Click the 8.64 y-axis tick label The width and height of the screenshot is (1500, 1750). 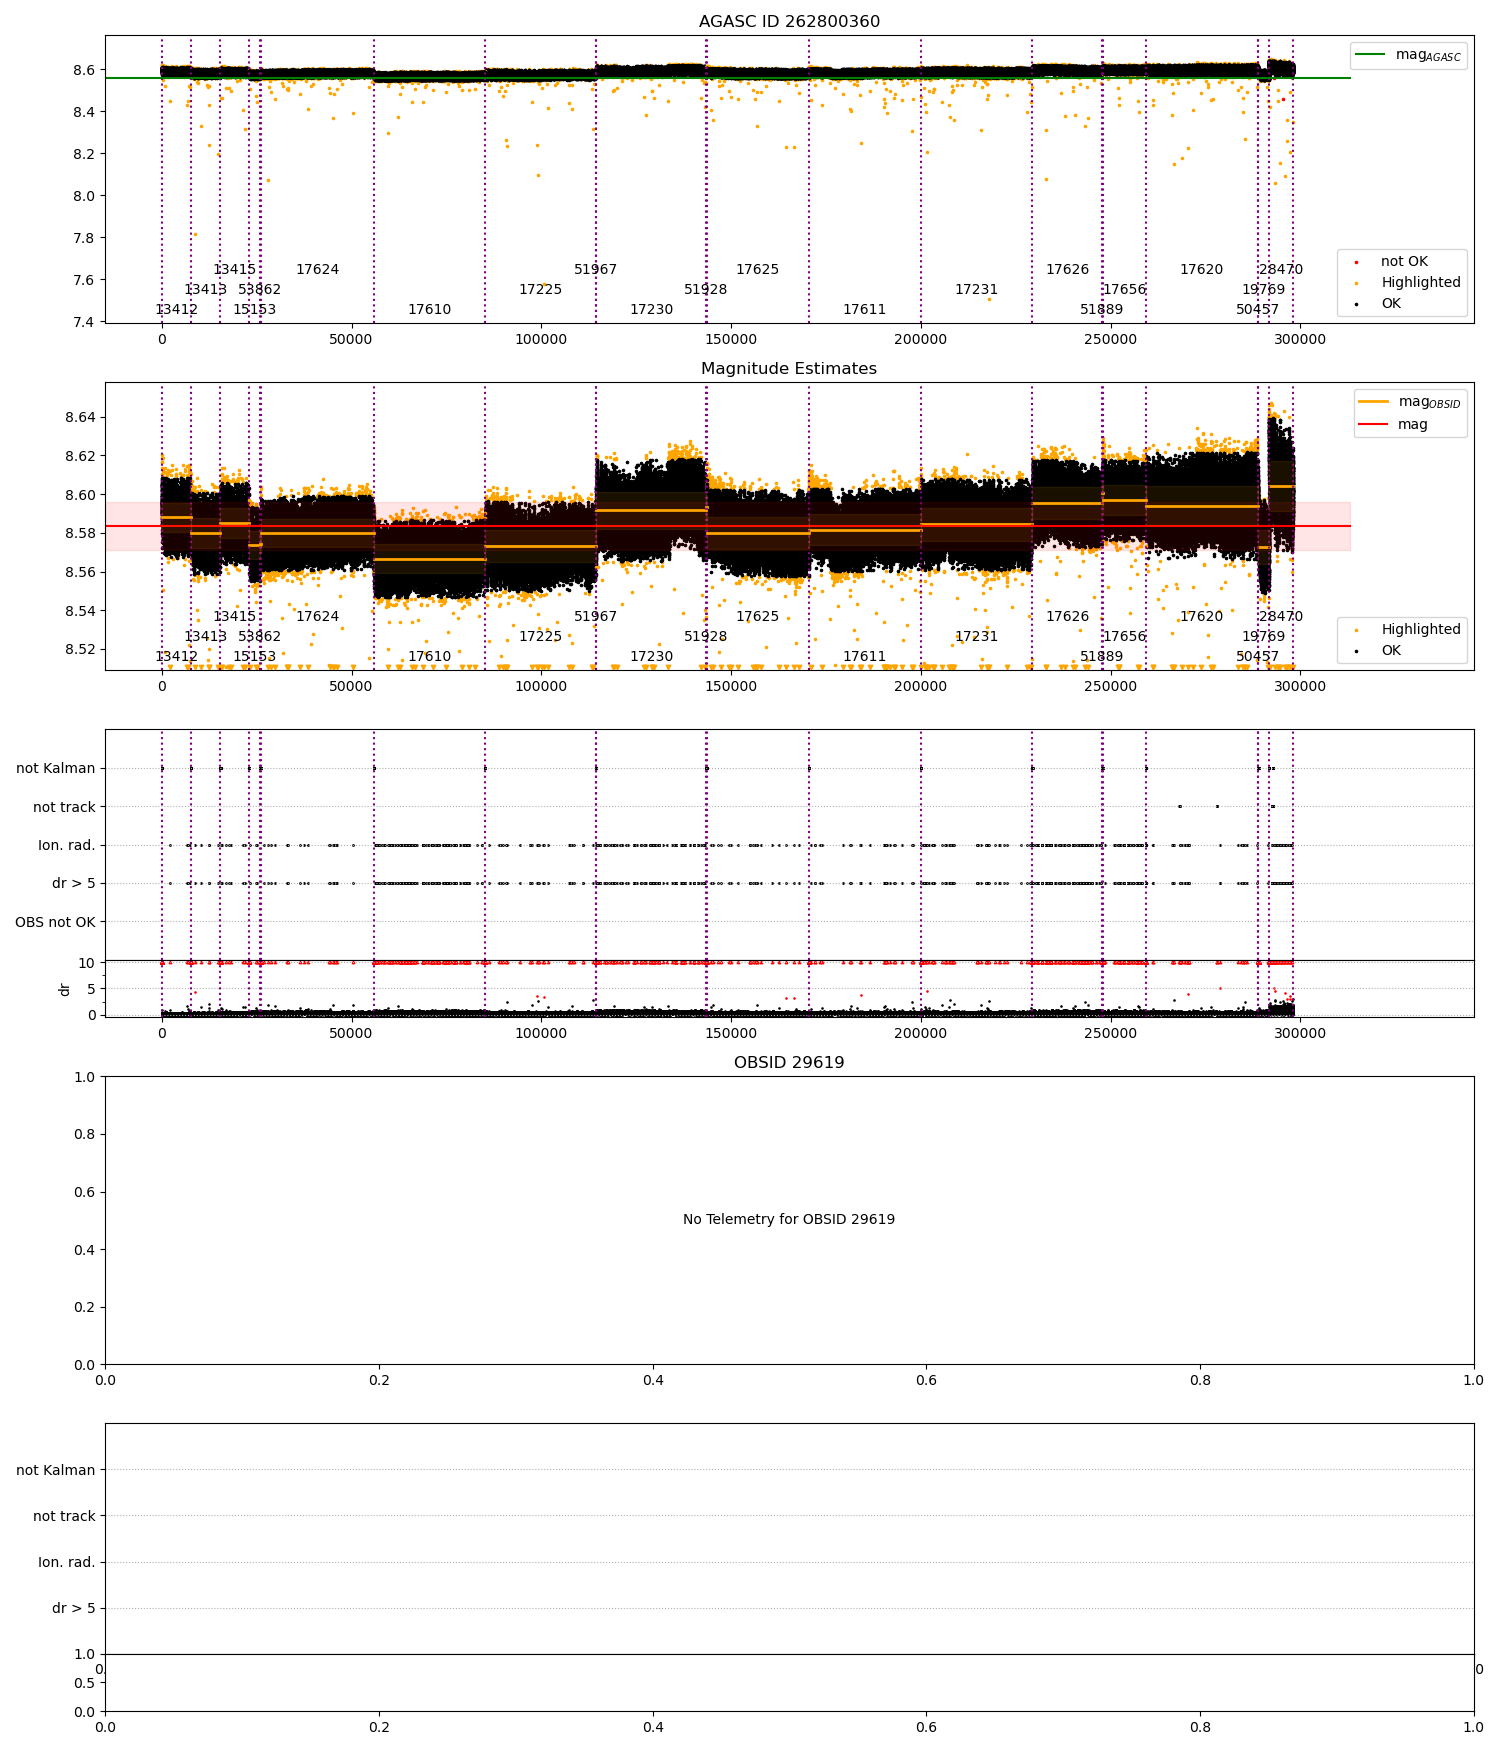coord(80,417)
